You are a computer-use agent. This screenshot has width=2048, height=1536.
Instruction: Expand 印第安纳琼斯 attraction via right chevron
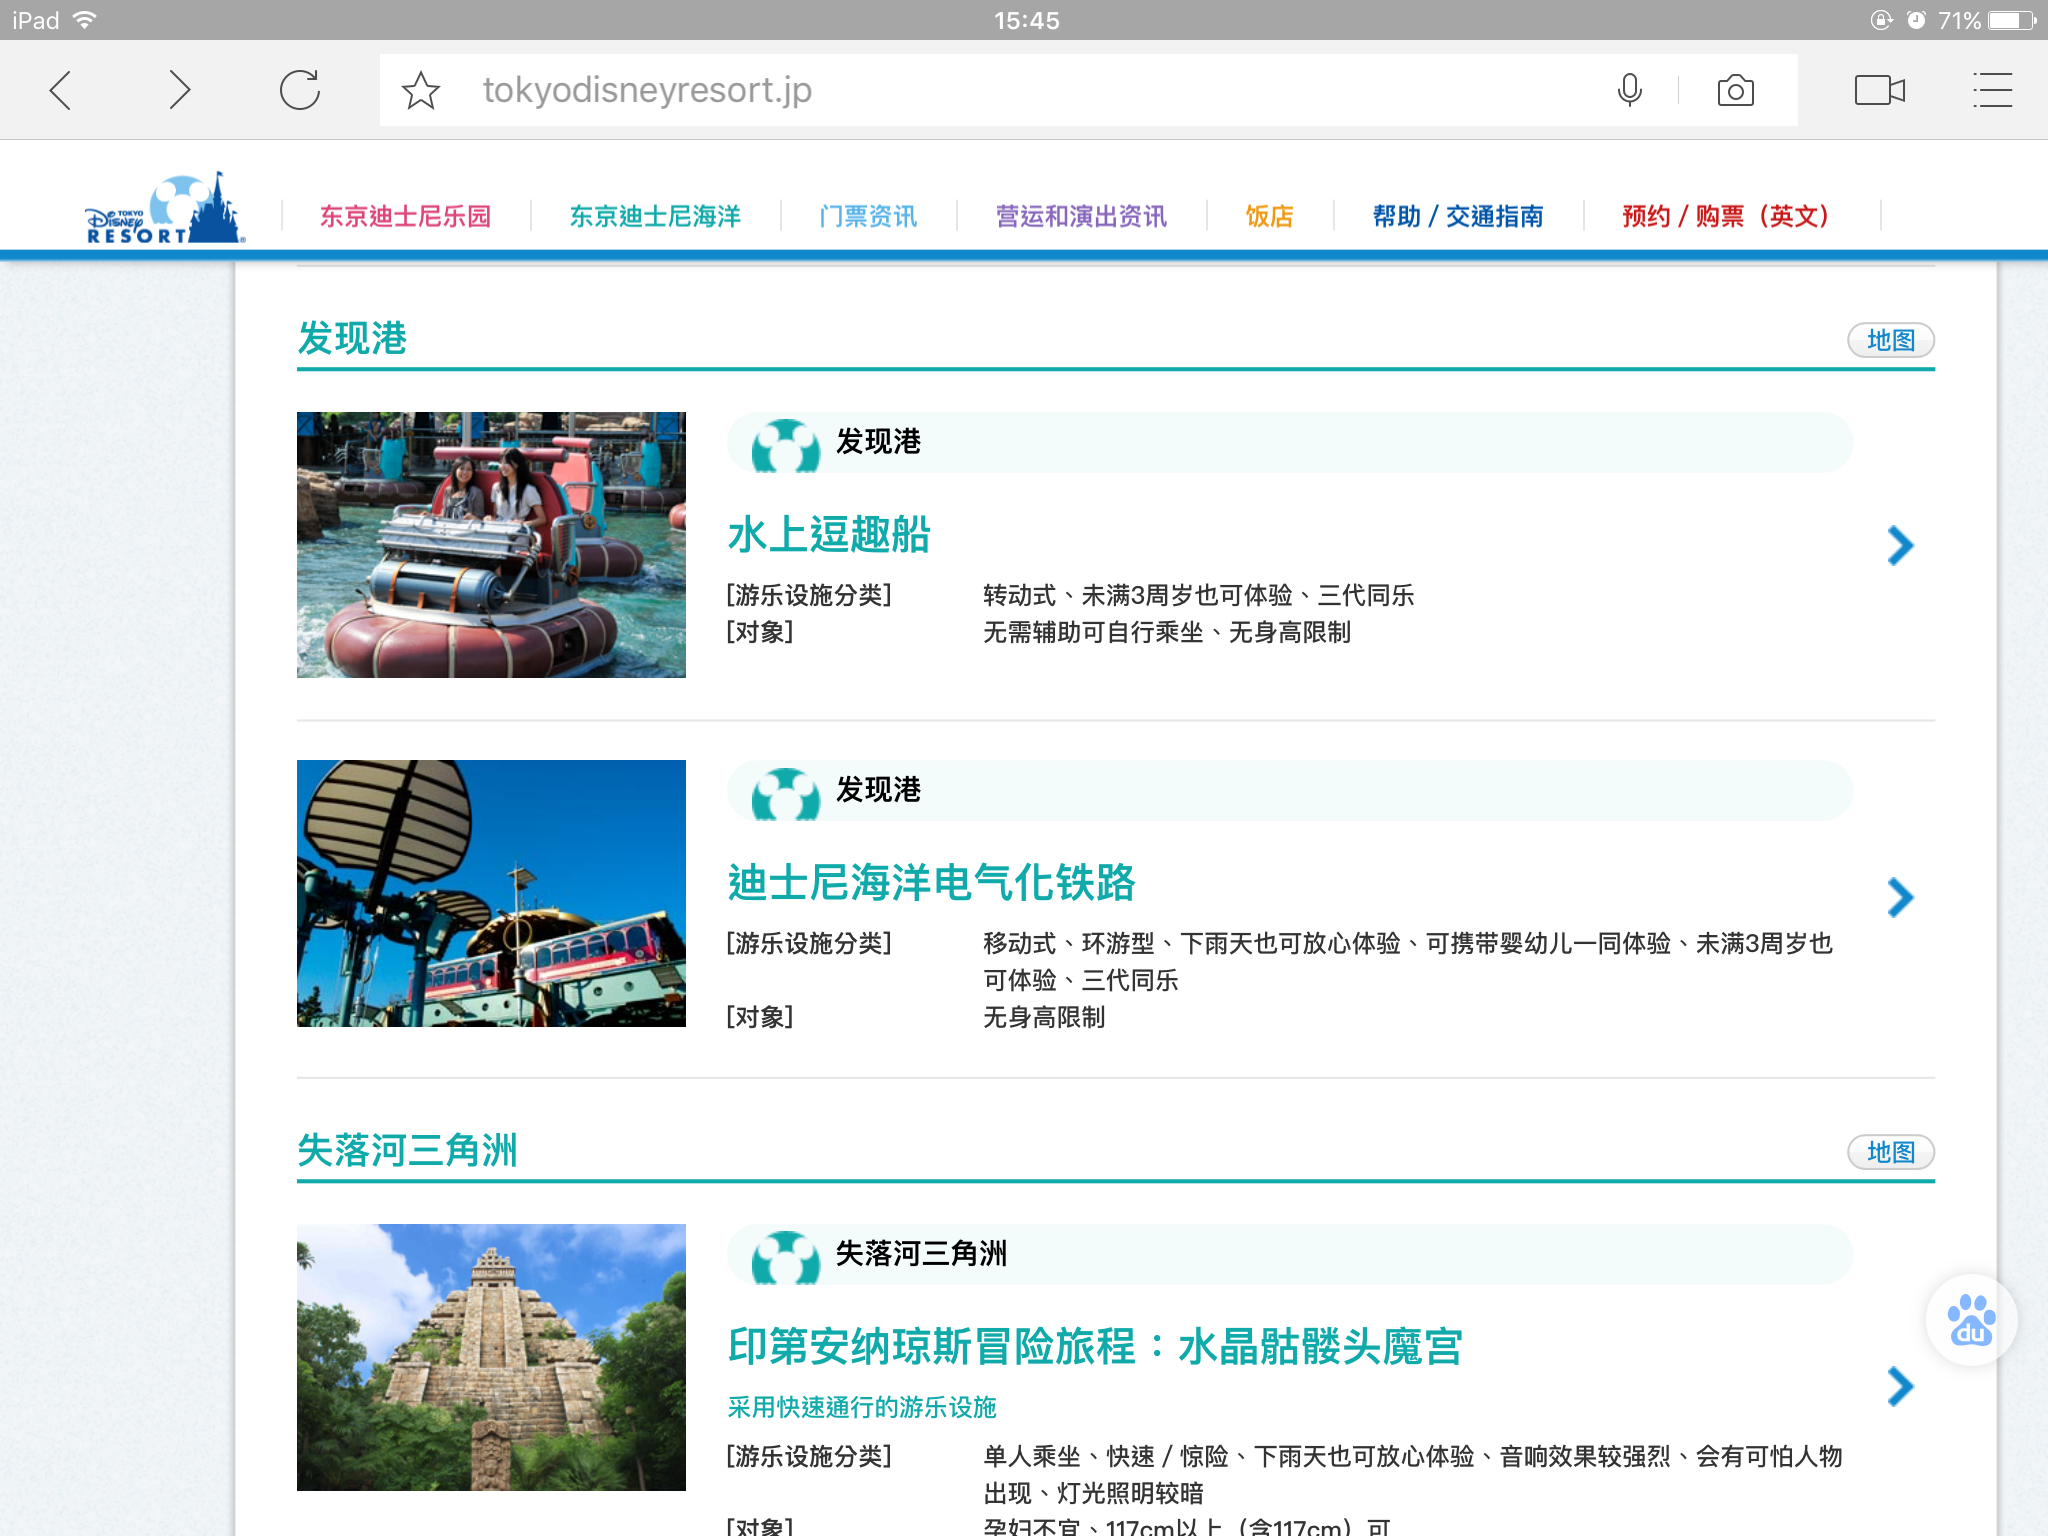(1900, 1387)
